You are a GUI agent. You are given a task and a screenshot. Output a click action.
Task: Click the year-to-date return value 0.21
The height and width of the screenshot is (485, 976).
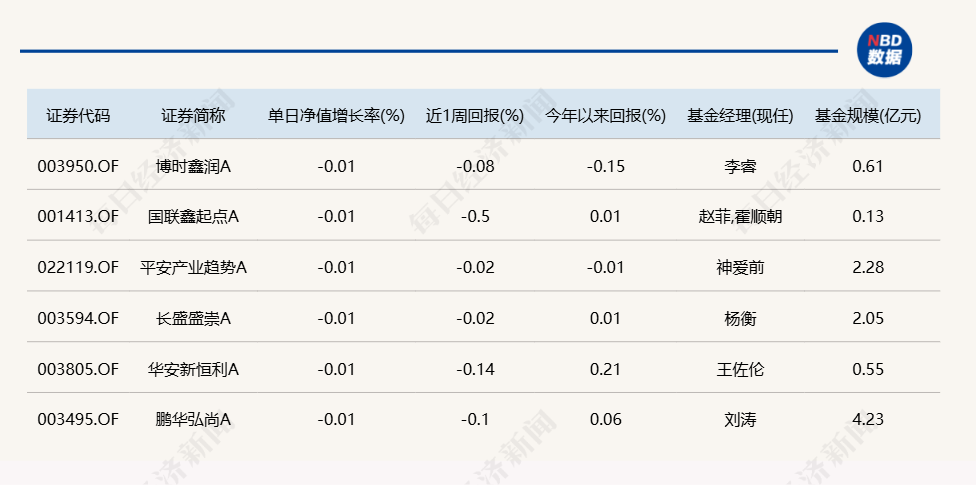pyautogui.click(x=606, y=369)
